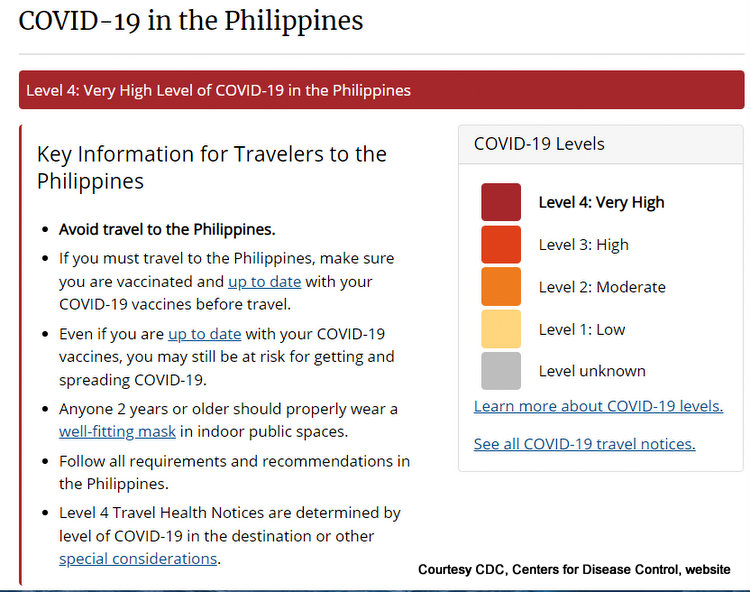This screenshot has width=750, height=592.
Task: Click 'Follow all requirements and recommendations' bullet
Action: click(x=234, y=472)
